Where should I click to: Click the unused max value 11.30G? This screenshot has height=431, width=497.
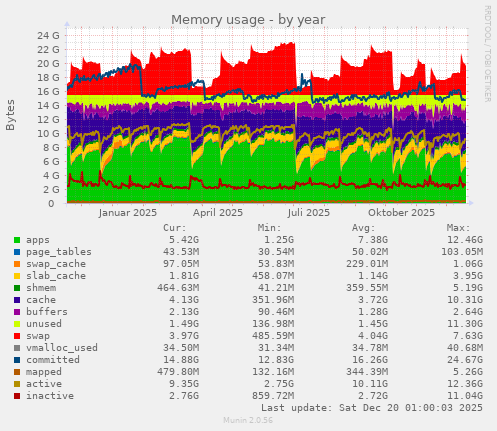[x=465, y=324]
